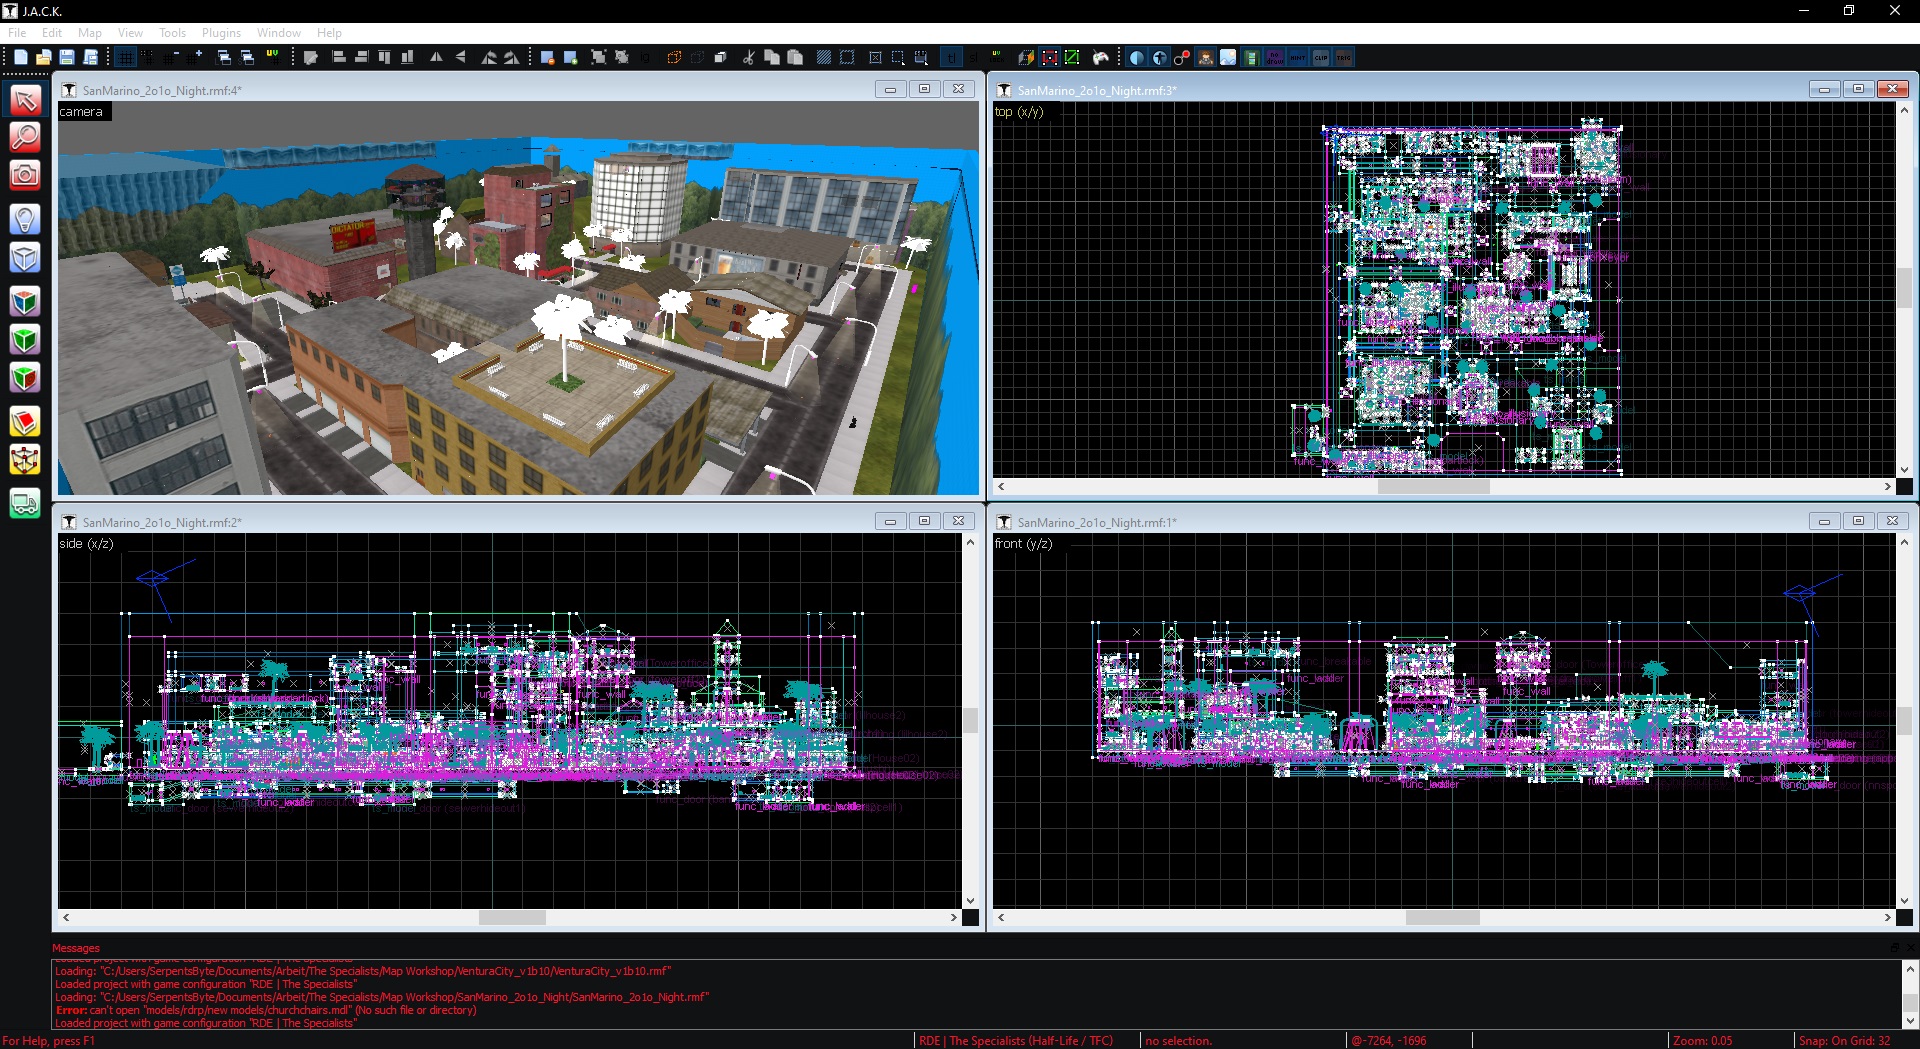Toggle the texture lock 'tl' button

(951, 58)
